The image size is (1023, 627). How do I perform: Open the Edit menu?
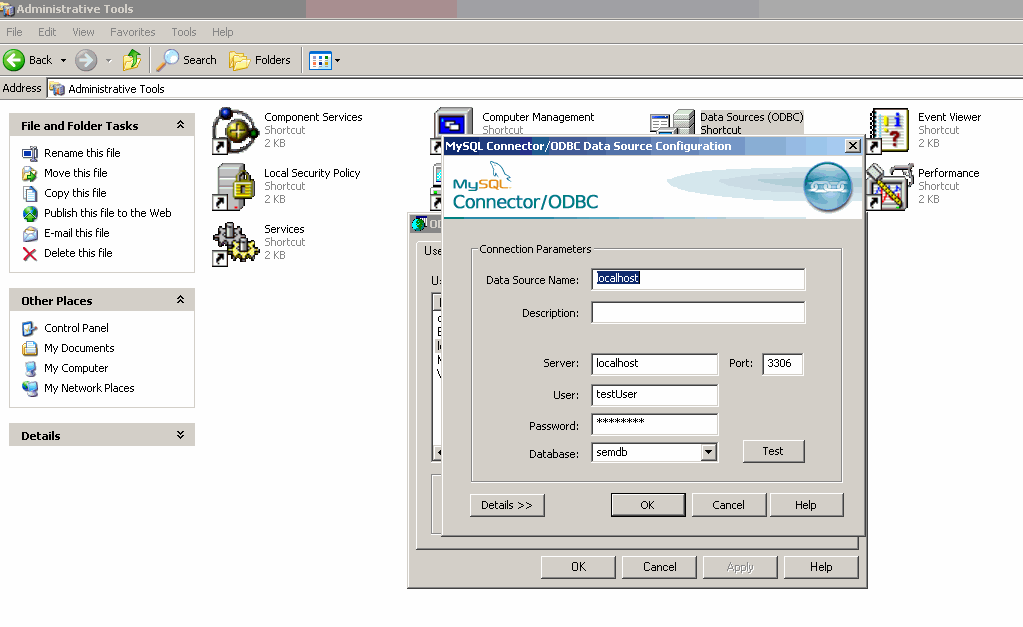pyautogui.click(x=47, y=32)
